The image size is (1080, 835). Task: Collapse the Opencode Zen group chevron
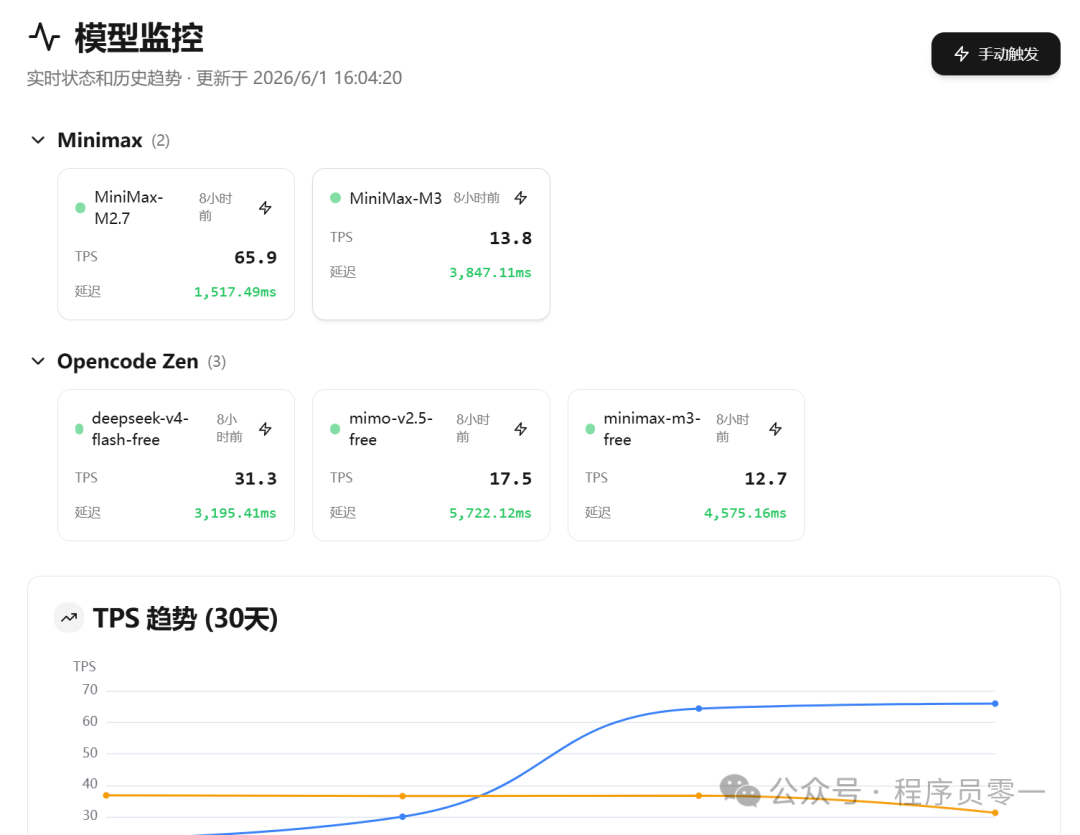click(x=39, y=362)
